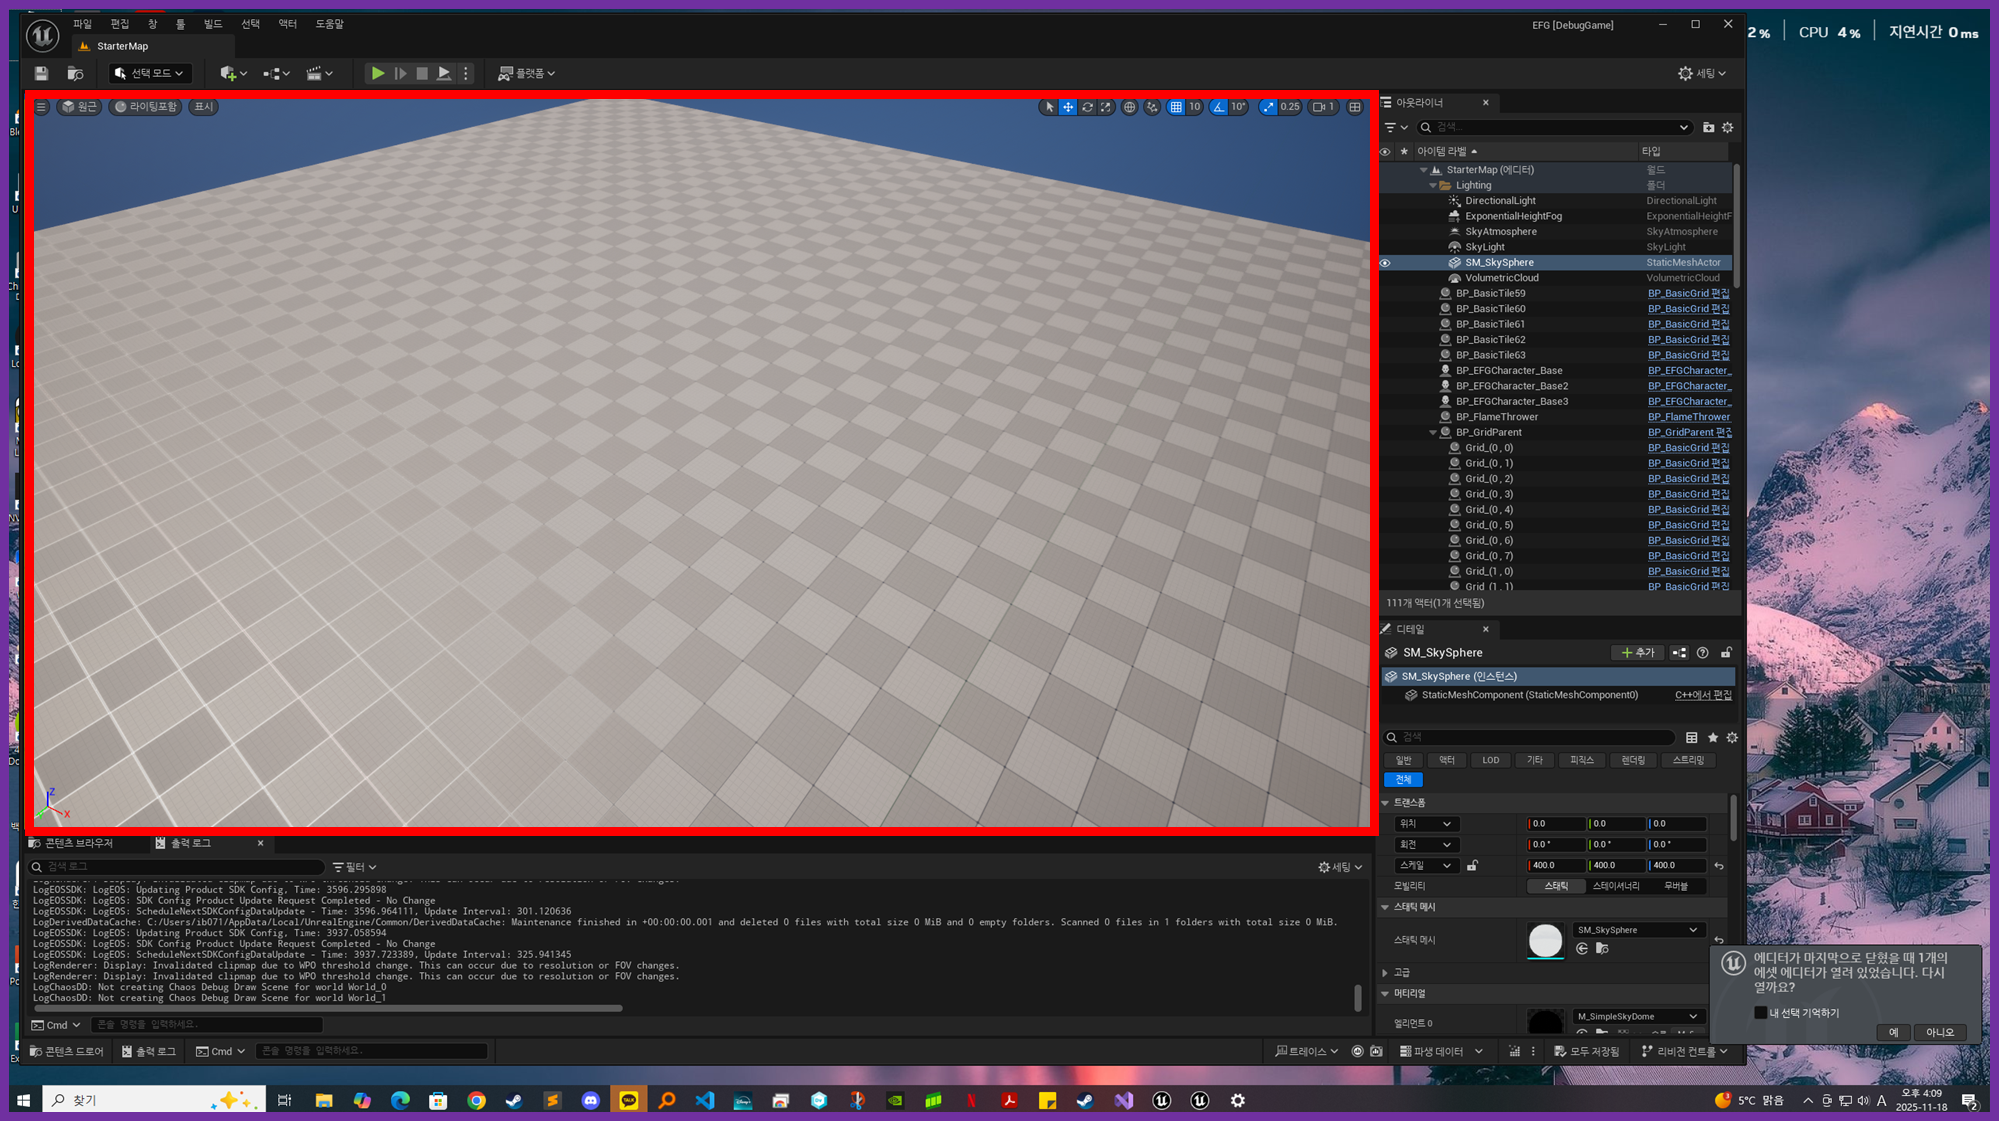Click the BP_FlameThrower blueprint link
This screenshot has width=1999, height=1121.
tap(1688, 417)
